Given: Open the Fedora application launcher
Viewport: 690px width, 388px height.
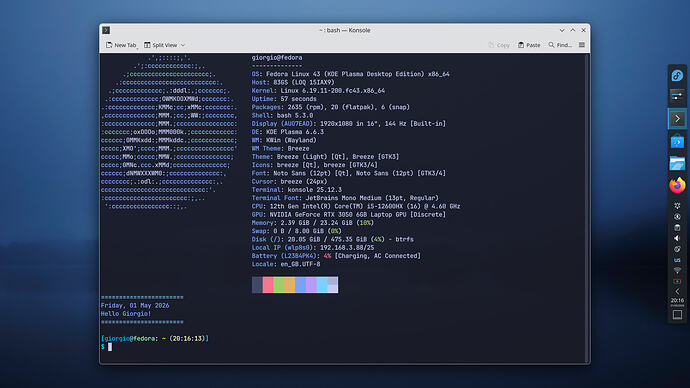Looking at the screenshot, I should point(677,76).
